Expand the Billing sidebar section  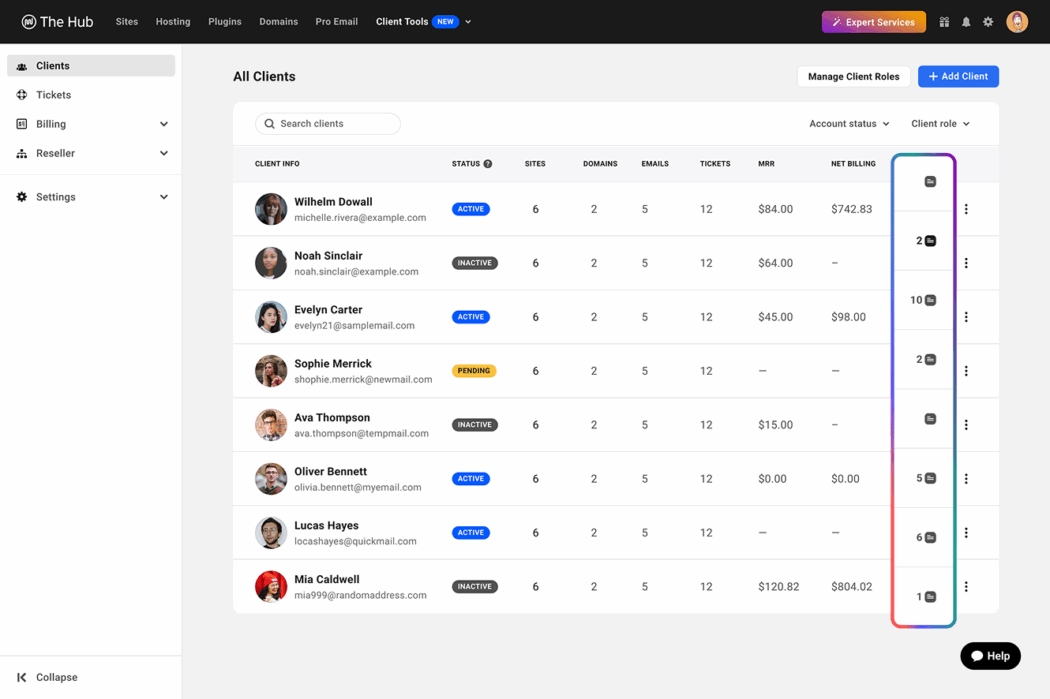[163, 123]
